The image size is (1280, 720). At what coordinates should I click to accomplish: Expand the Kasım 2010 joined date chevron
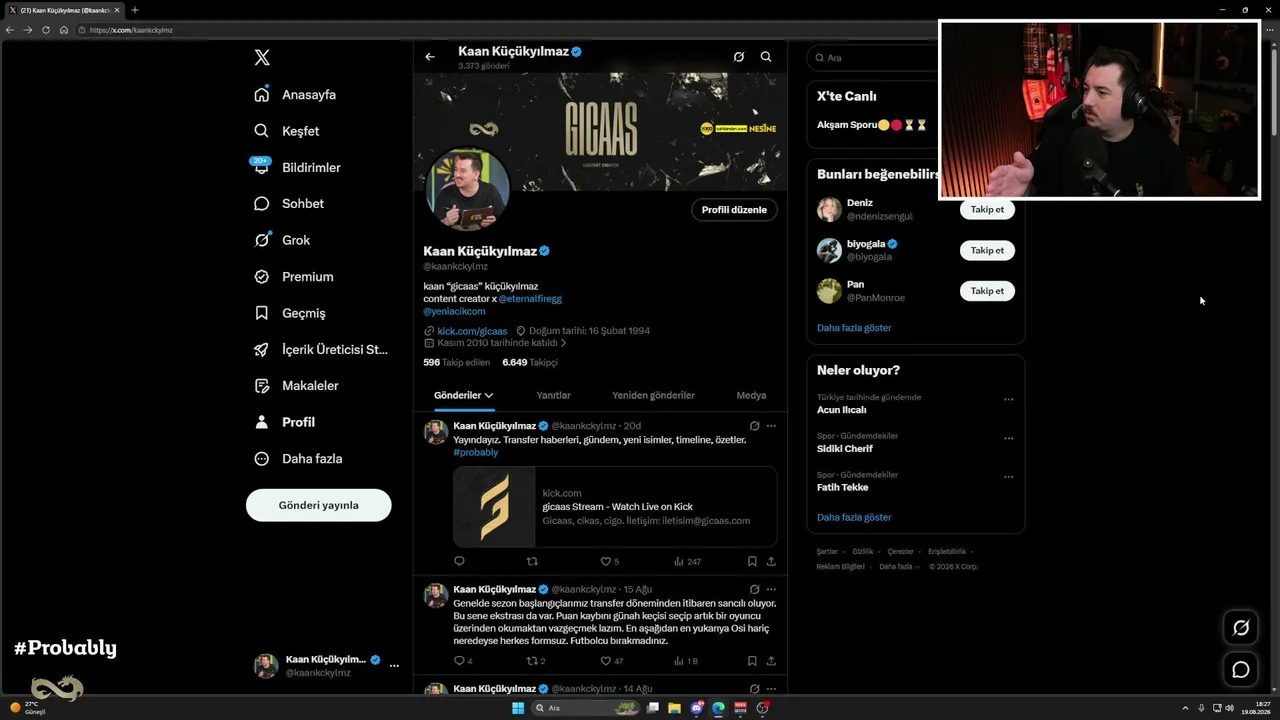563,343
